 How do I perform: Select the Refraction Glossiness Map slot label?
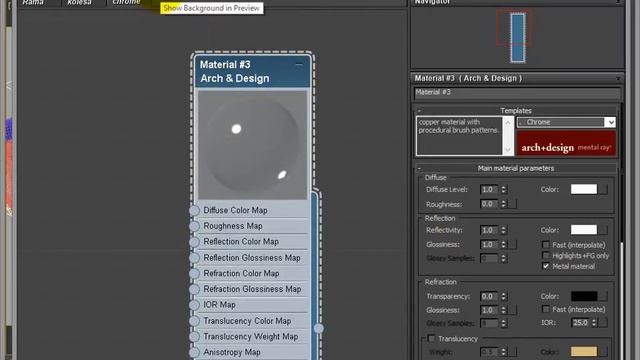(252, 289)
